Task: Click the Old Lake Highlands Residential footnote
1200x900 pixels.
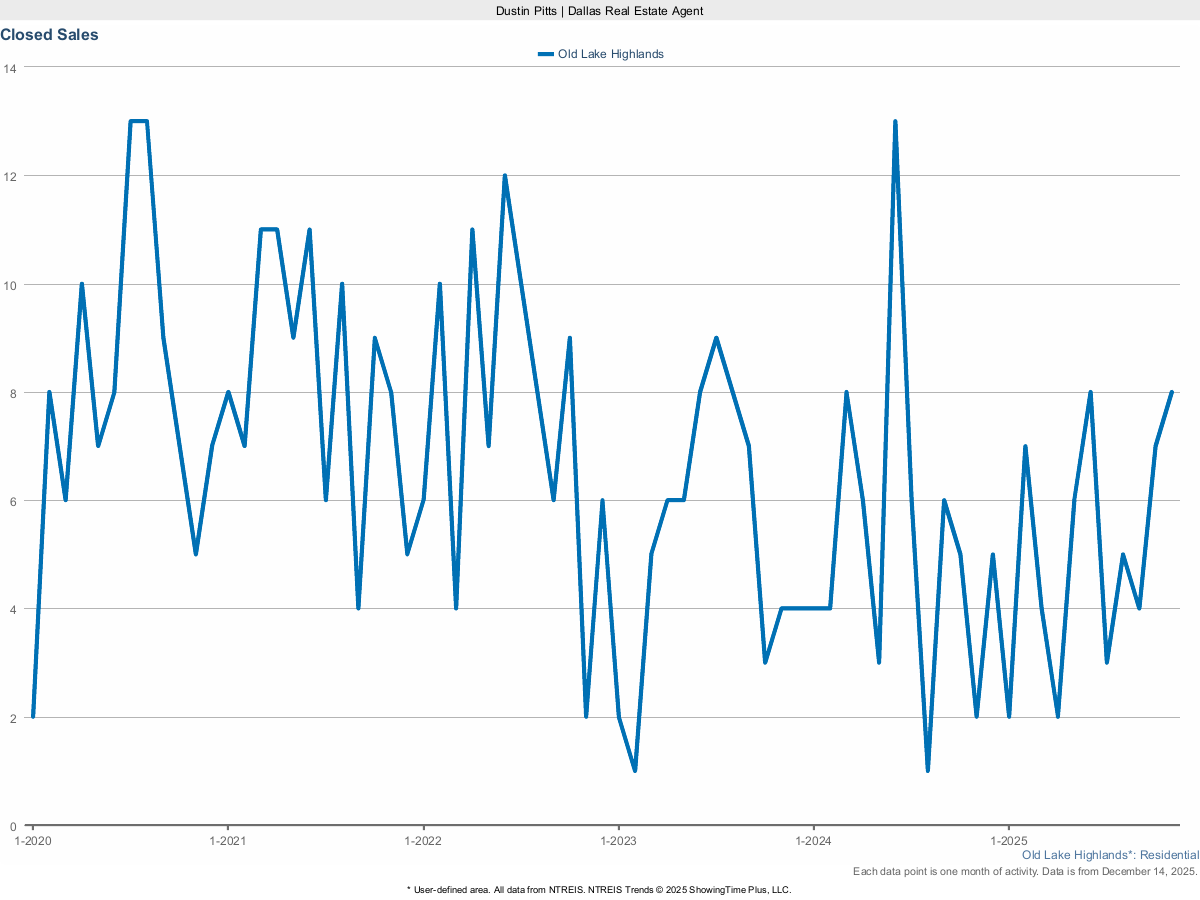Action: pos(1110,856)
